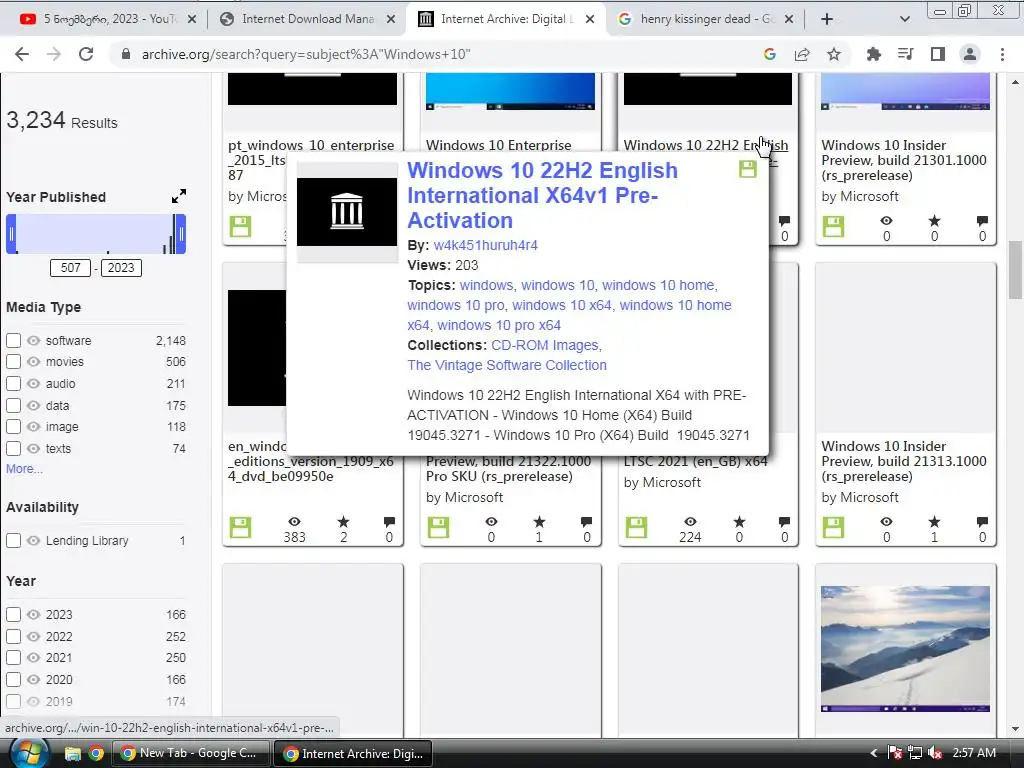The width and height of the screenshot is (1024, 768).
Task: Check the software media type checkbox
Action: click(x=14, y=341)
